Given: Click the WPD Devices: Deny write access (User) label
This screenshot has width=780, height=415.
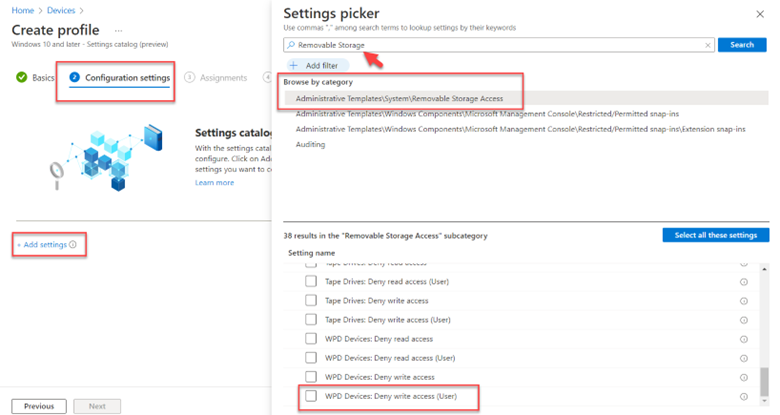Looking at the screenshot, I should click(391, 396).
